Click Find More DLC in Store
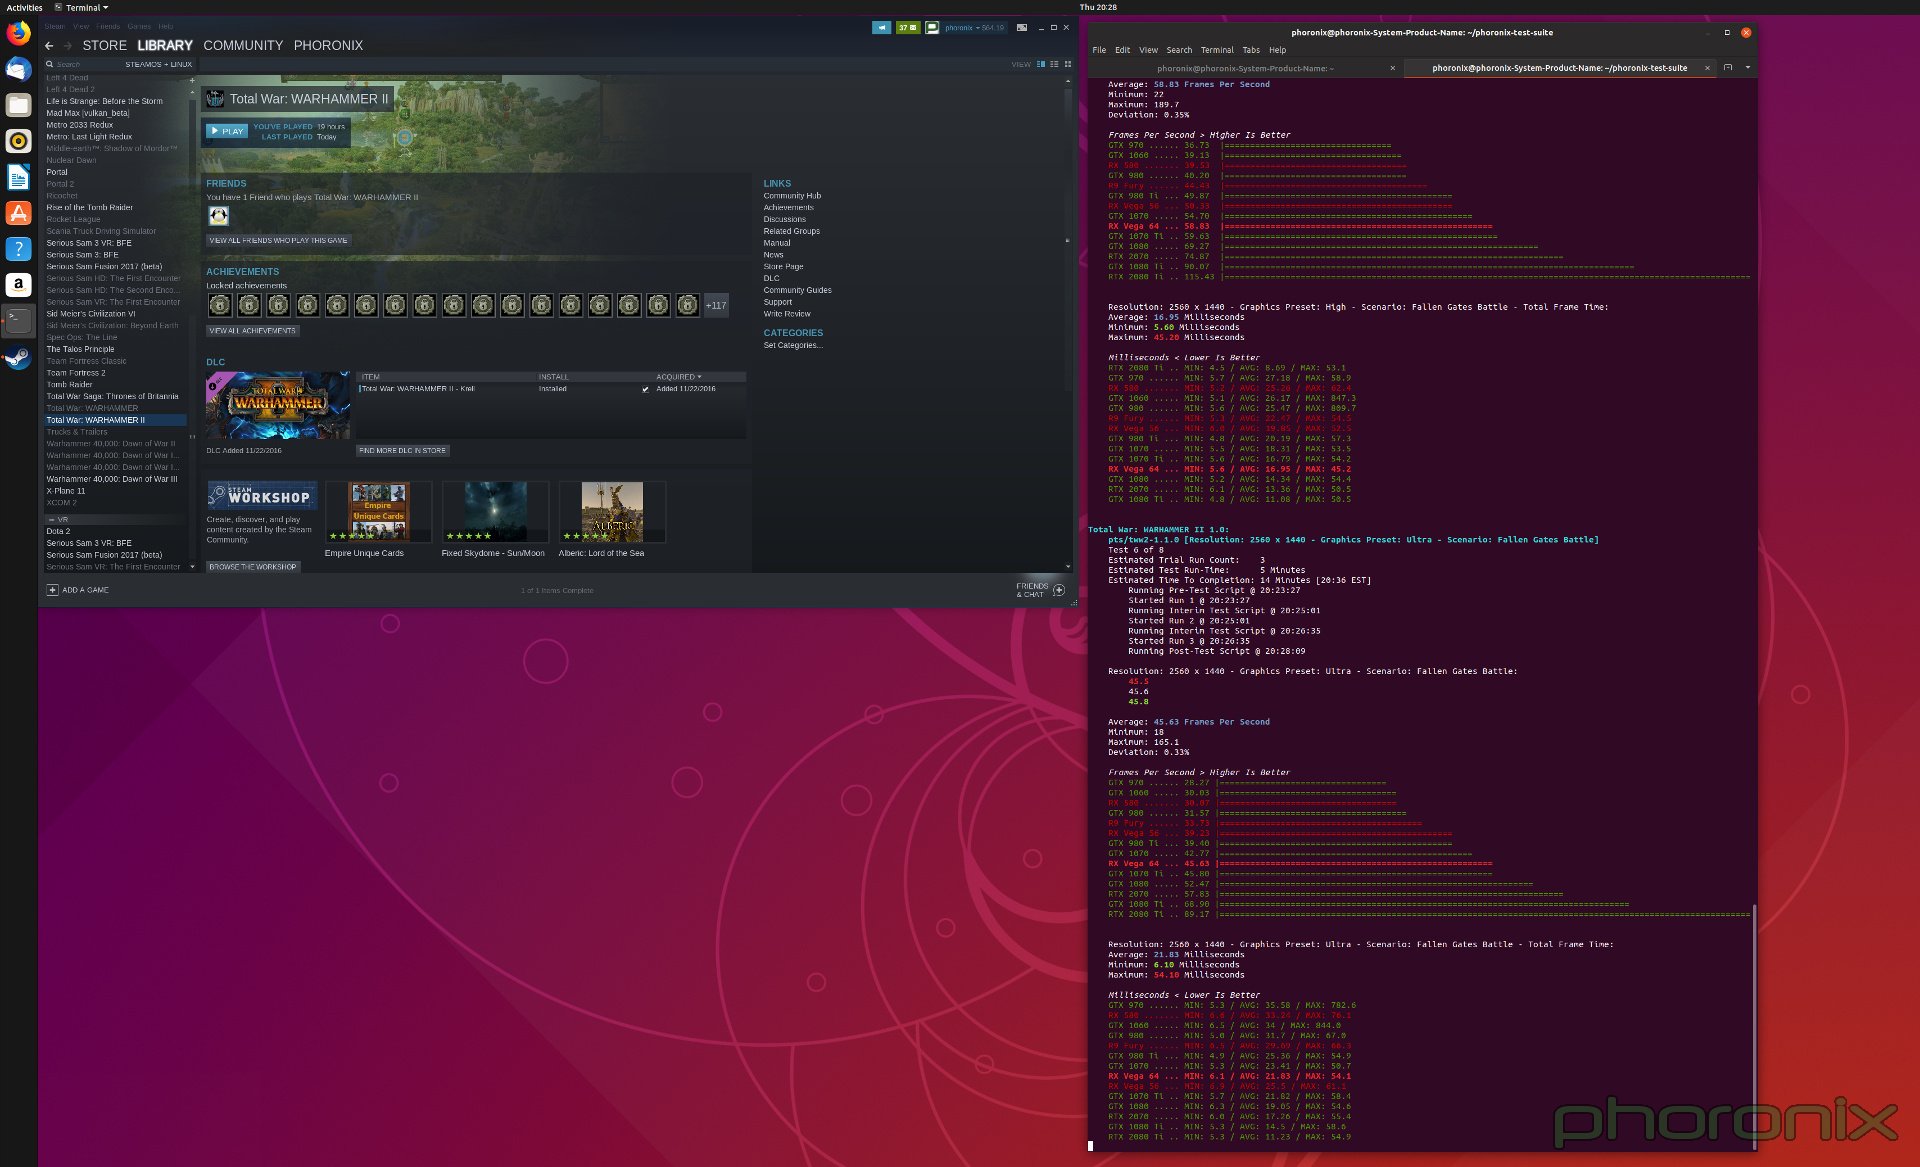Viewport: 1920px width, 1167px height. tap(402, 451)
